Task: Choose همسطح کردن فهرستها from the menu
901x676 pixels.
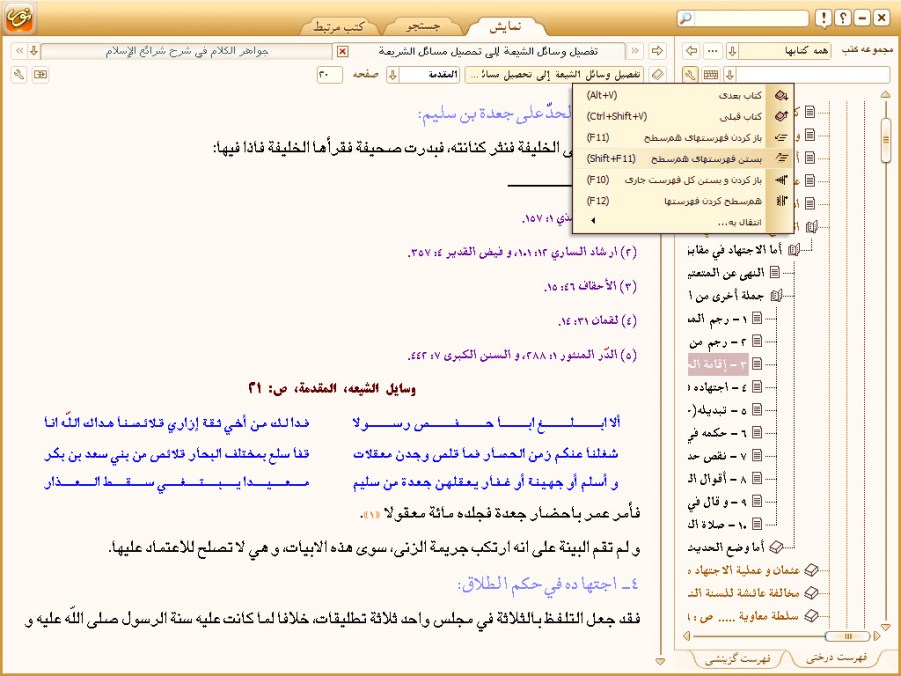Action: (x=684, y=201)
